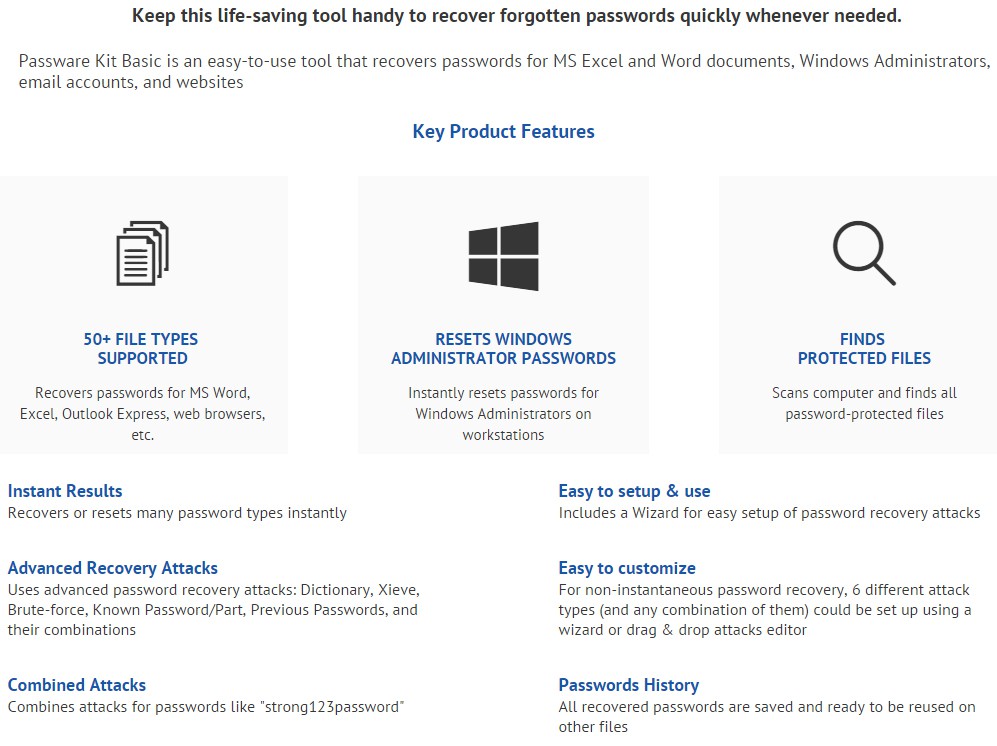Image resolution: width=997 pixels, height=746 pixels.
Task: Click the life-saving tool bold headline
Action: pyautogui.click(x=516, y=16)
